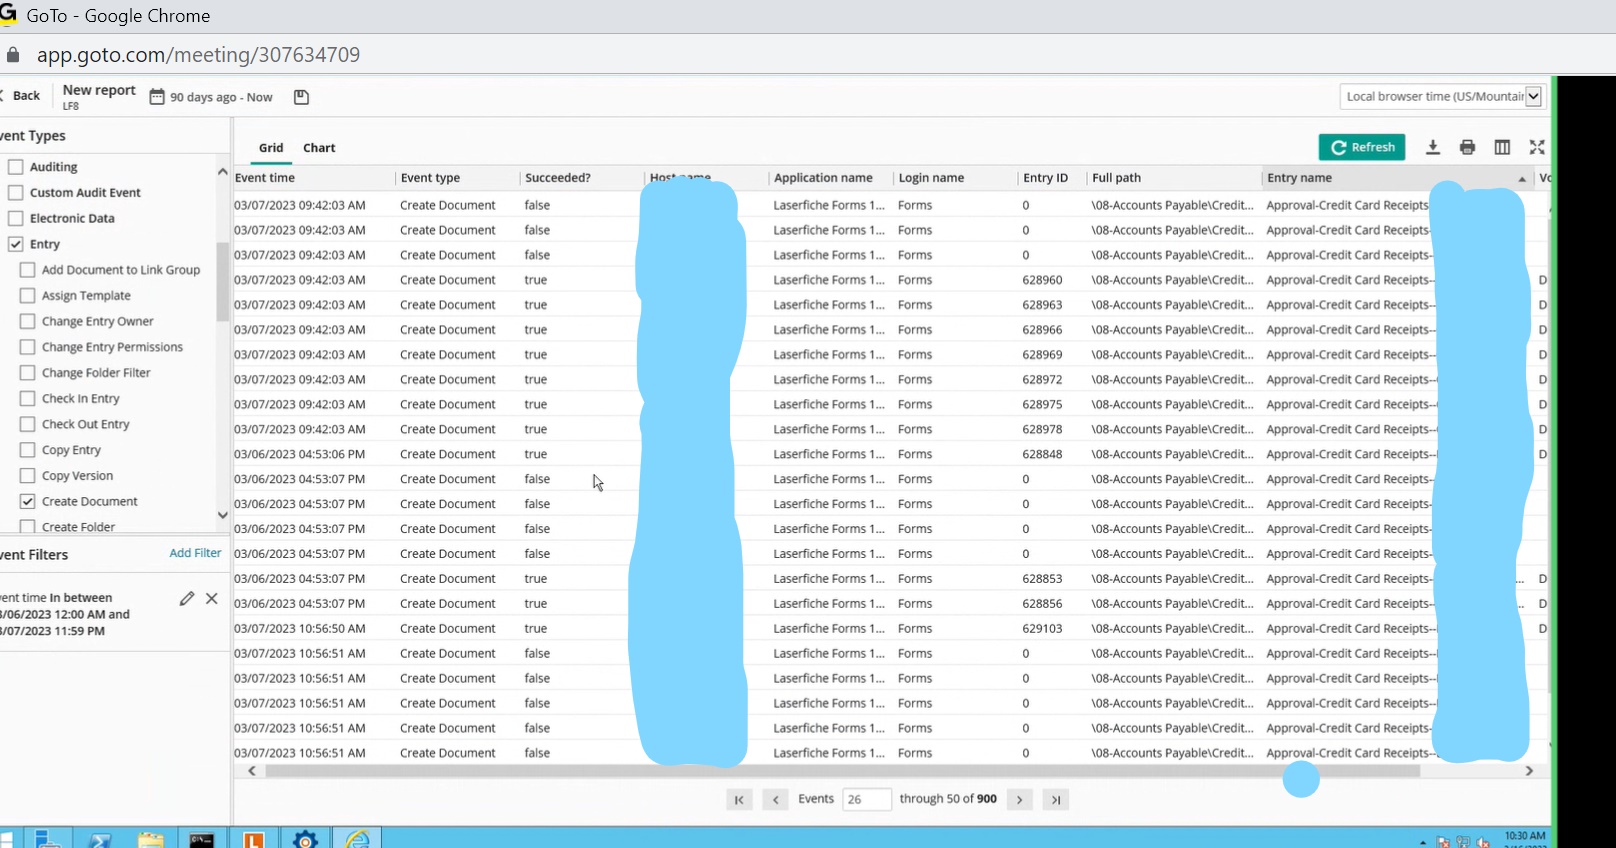Go to next page of events
Viewport: 1616px width, 848px height.
click(1019, 799)
